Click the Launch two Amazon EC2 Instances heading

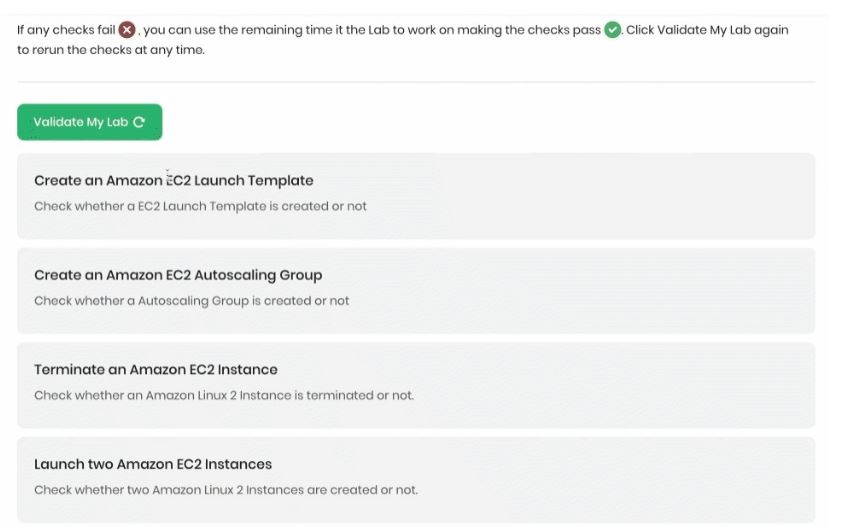point(153,464)
